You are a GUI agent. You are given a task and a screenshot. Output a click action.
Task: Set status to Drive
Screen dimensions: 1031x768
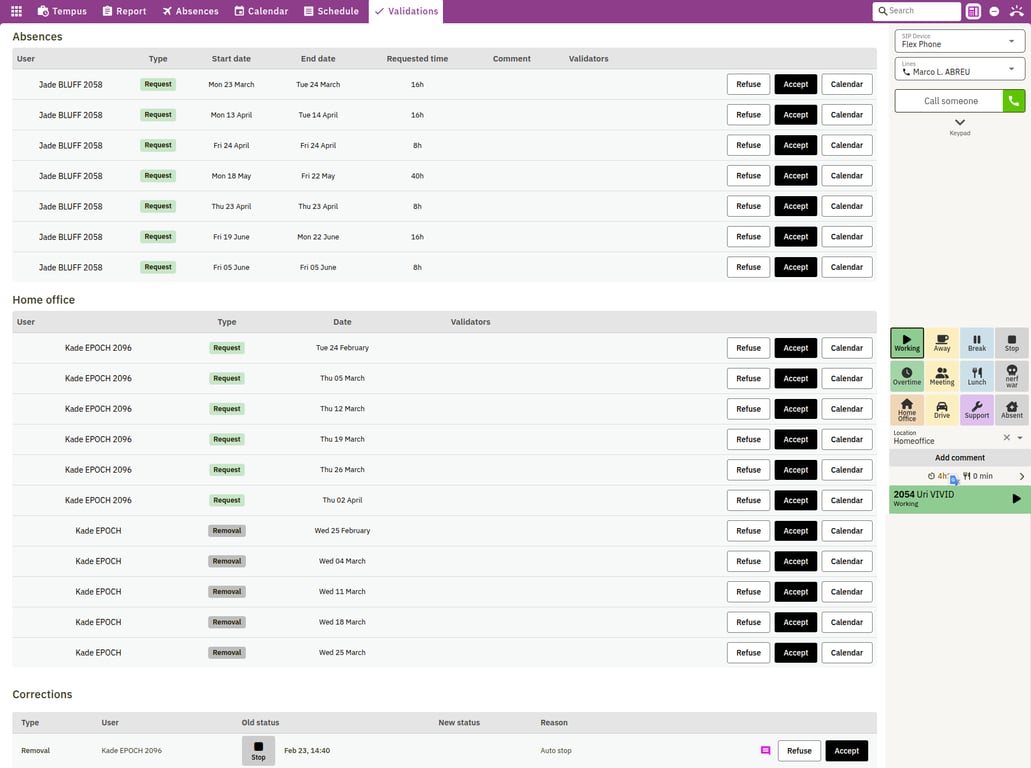[x=942, y=410]
